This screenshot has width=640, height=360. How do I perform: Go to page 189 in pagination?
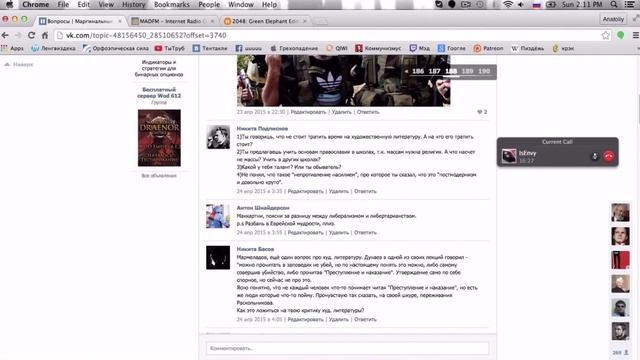(467, 71)
